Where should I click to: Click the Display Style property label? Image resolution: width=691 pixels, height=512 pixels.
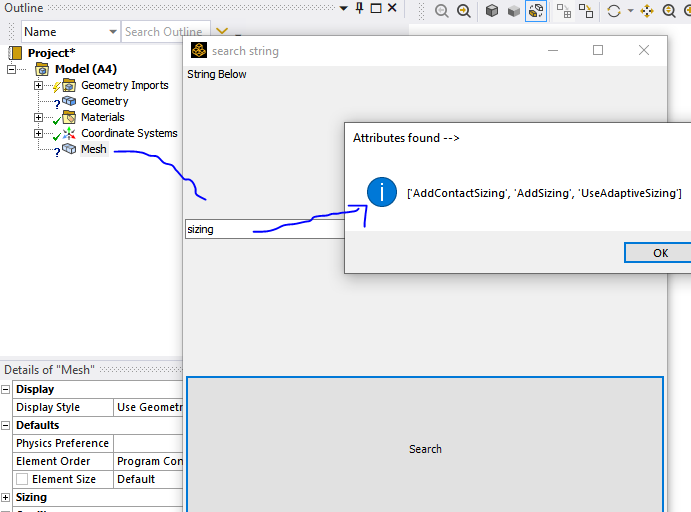pos(48,407)
